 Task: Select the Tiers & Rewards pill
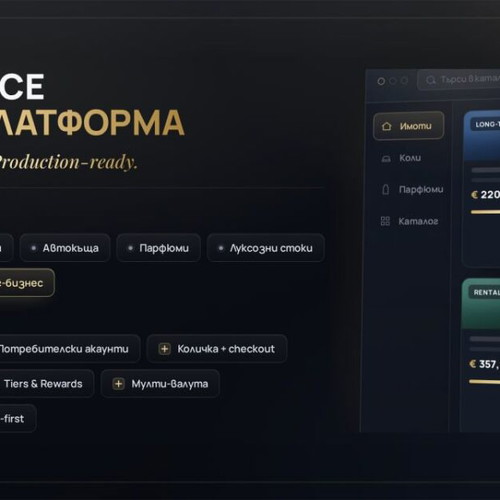tap(47, 384)
